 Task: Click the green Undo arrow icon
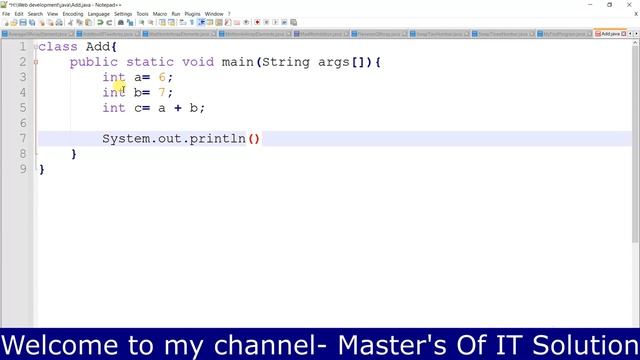100,22
